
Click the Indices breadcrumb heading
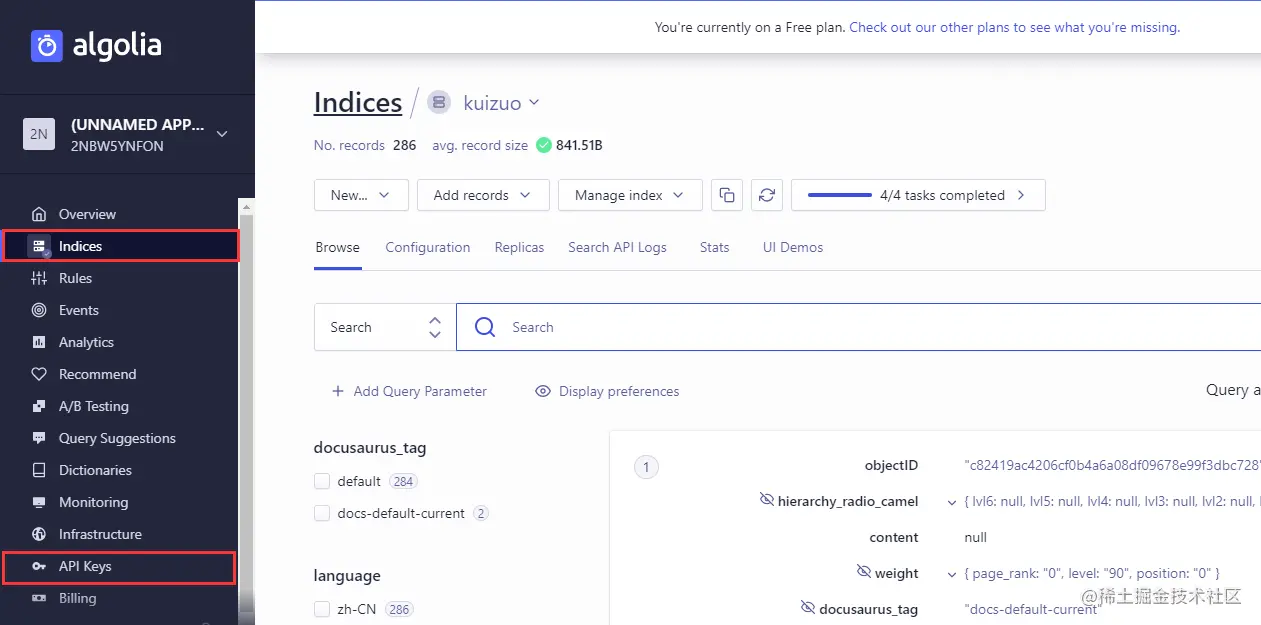(358, 102)
